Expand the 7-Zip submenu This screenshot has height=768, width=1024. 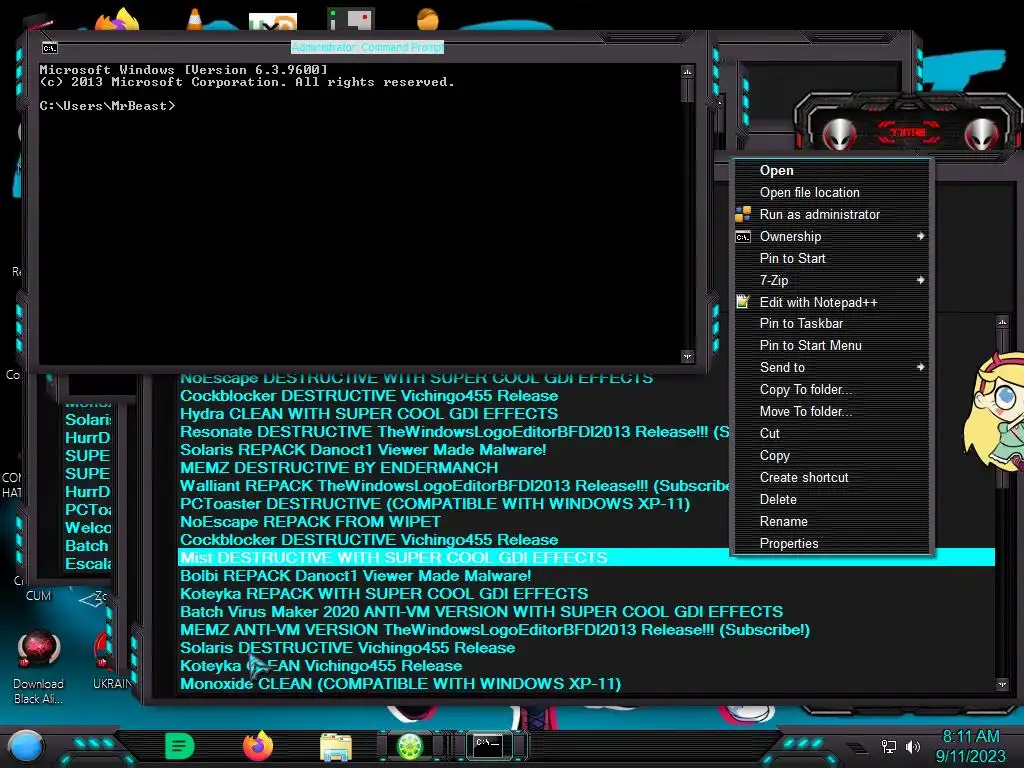coord(832,280)
